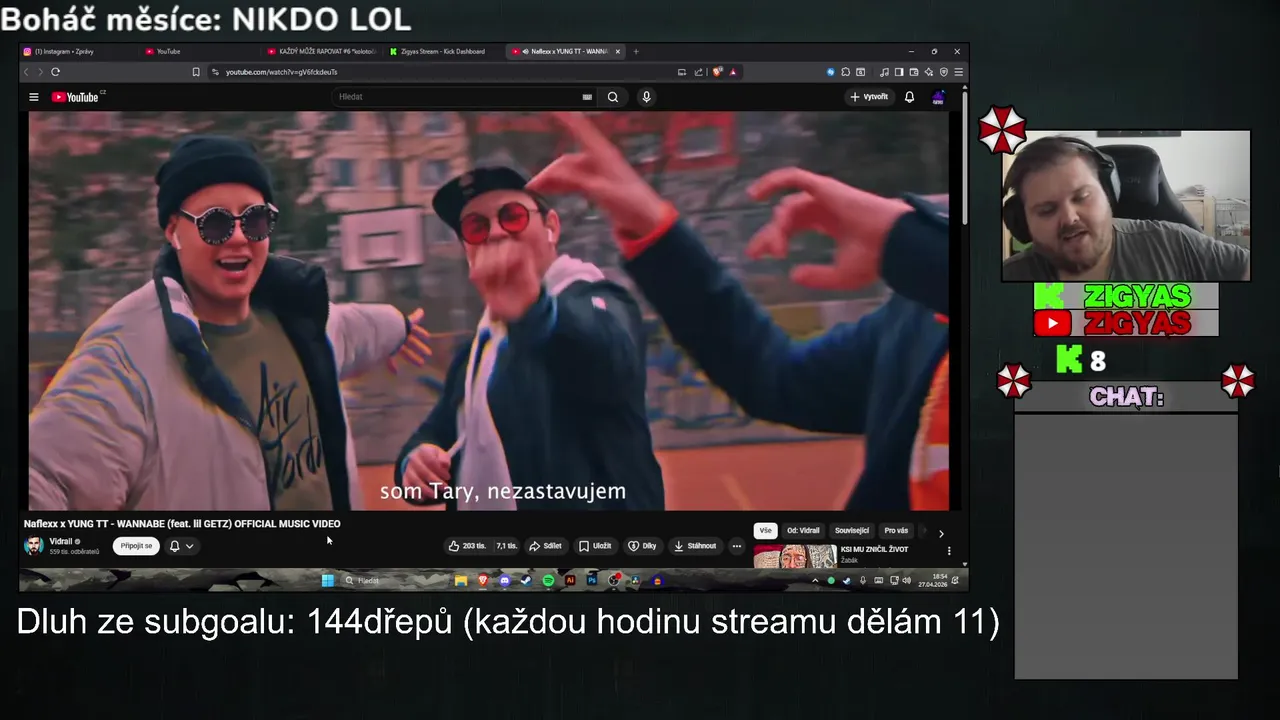Open the Vidrail channel name link

click(61, 541)
